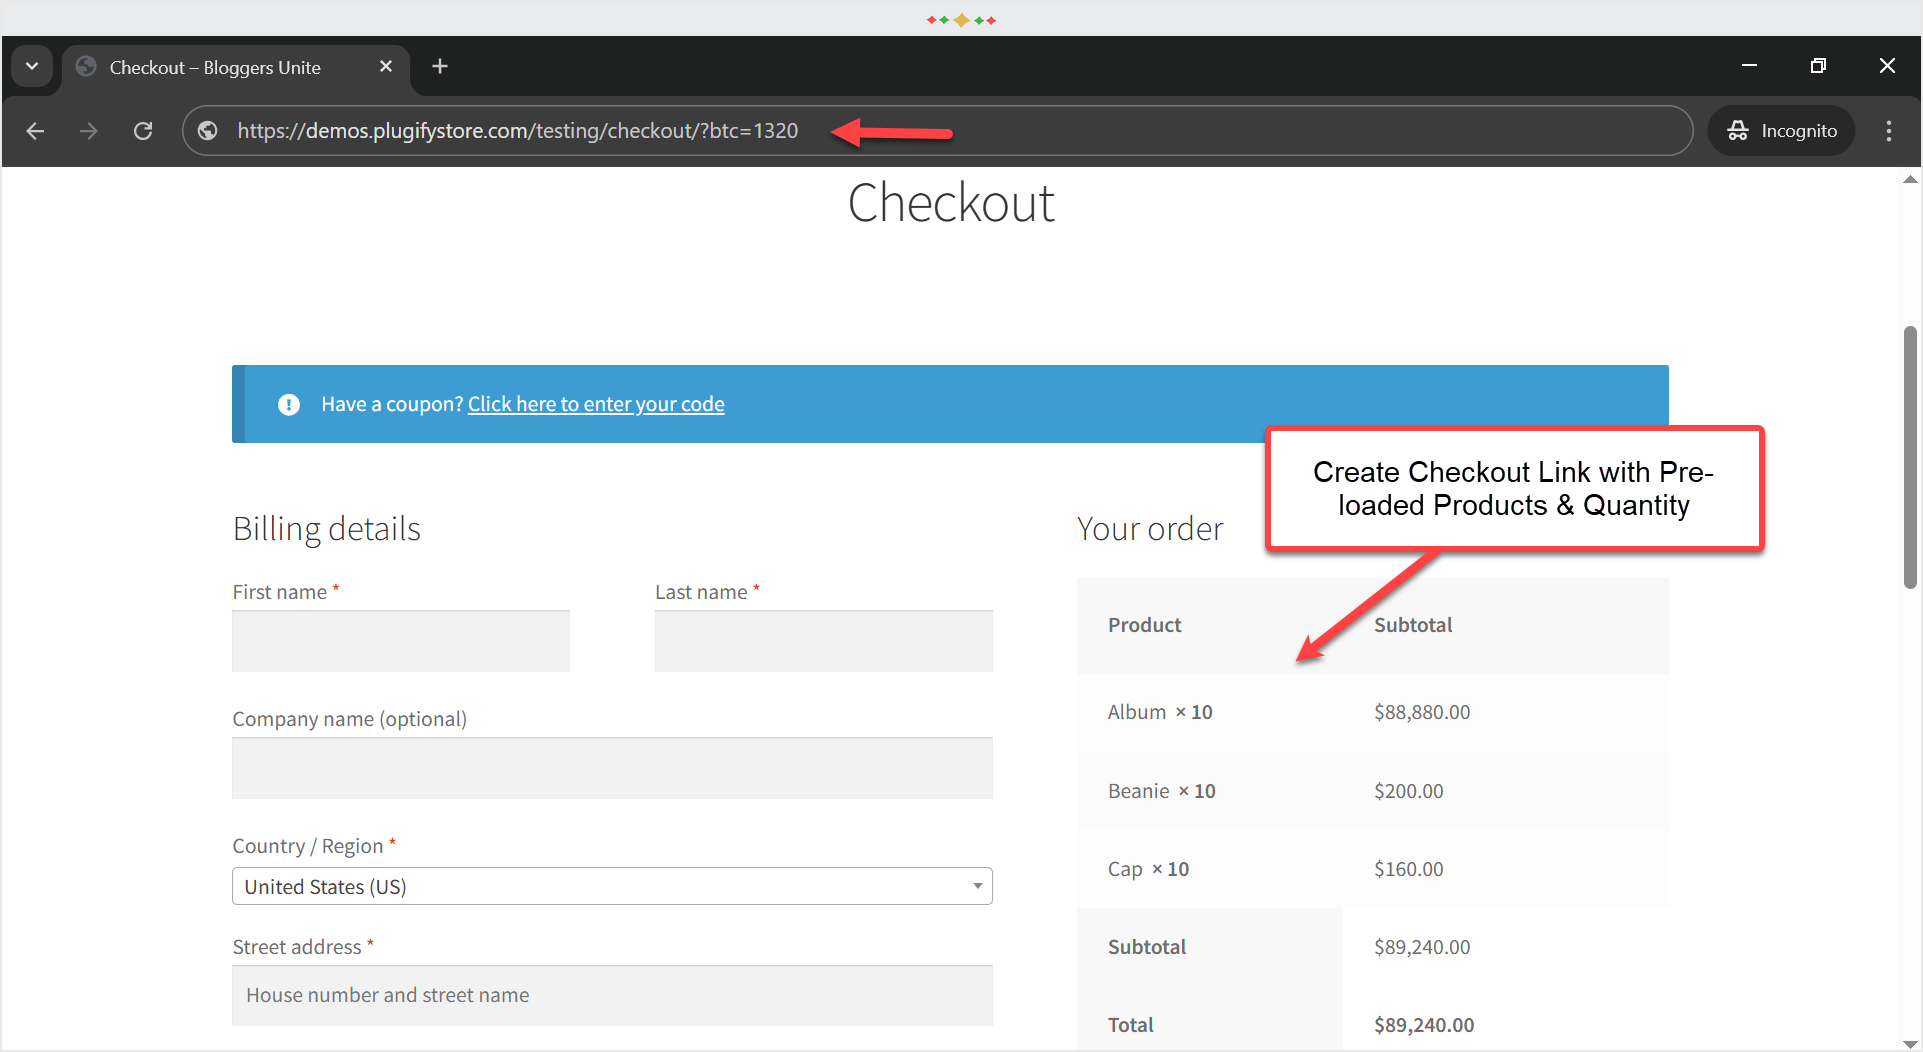
Task: Click the site information globe icon
Action: coord(207,130)
